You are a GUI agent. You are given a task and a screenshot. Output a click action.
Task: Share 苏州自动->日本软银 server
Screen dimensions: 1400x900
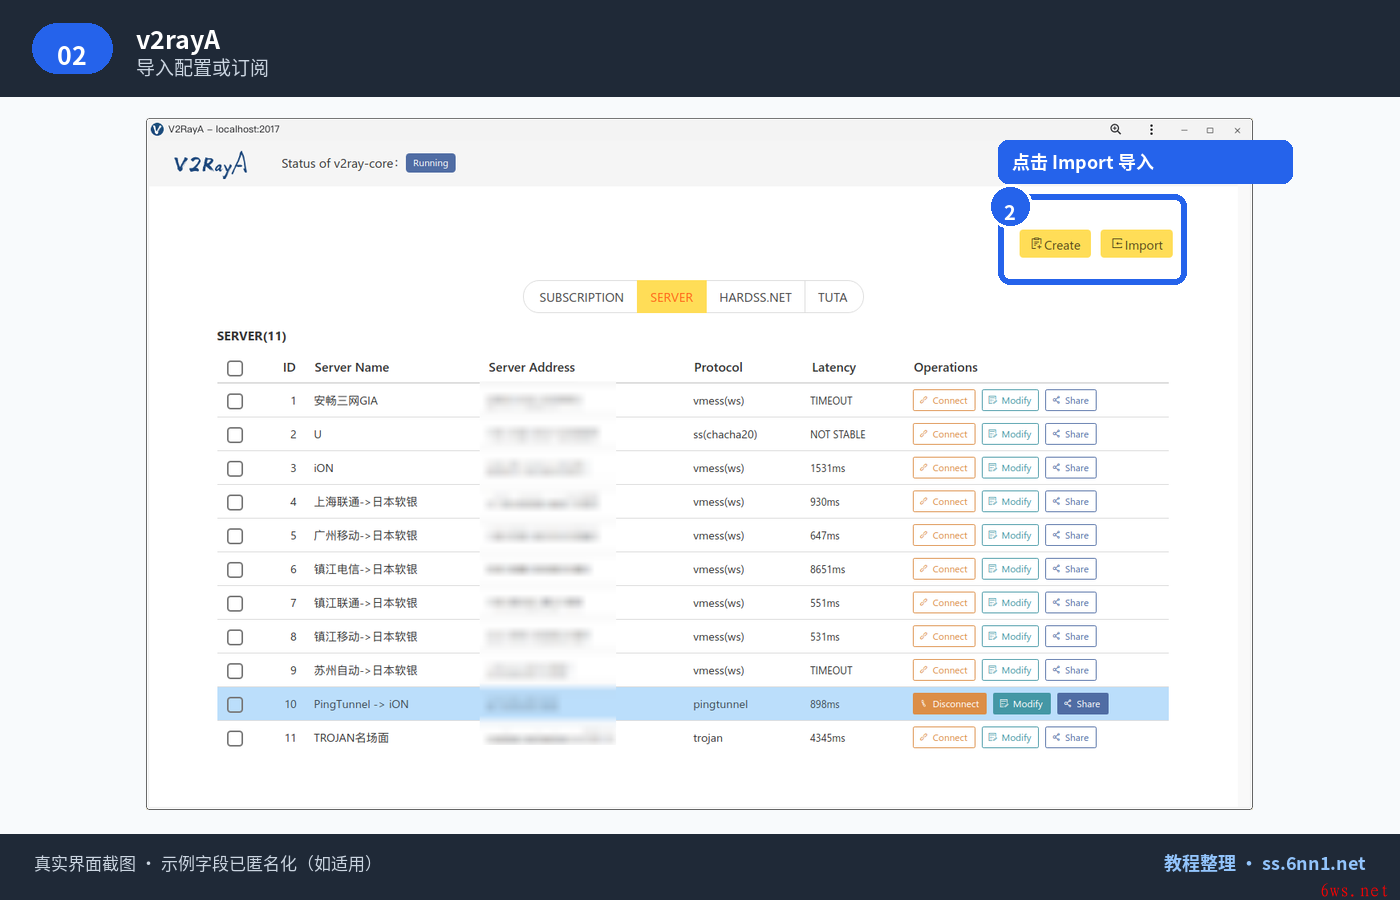1071,670
